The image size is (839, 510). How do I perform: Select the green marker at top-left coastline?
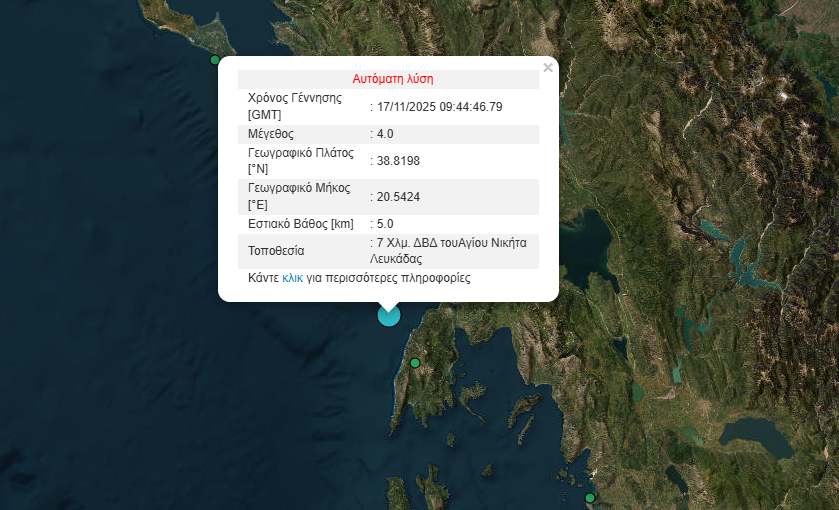214,60
